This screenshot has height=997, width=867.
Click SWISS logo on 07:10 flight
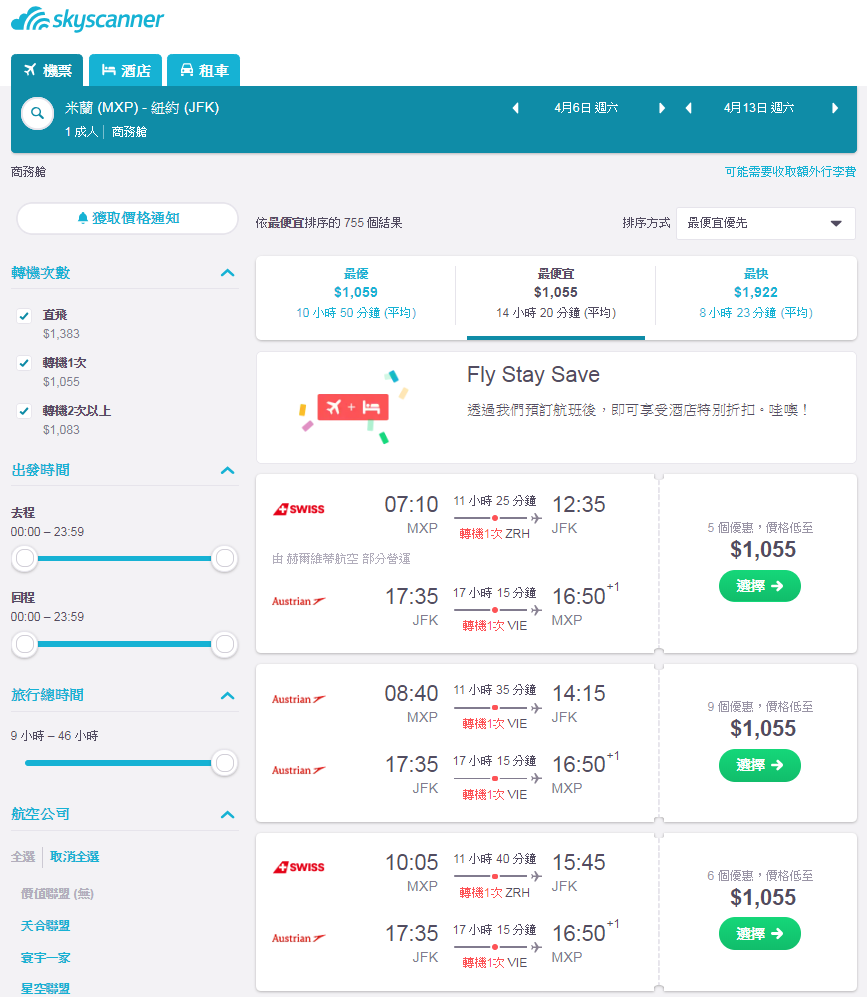coord(299,509)
